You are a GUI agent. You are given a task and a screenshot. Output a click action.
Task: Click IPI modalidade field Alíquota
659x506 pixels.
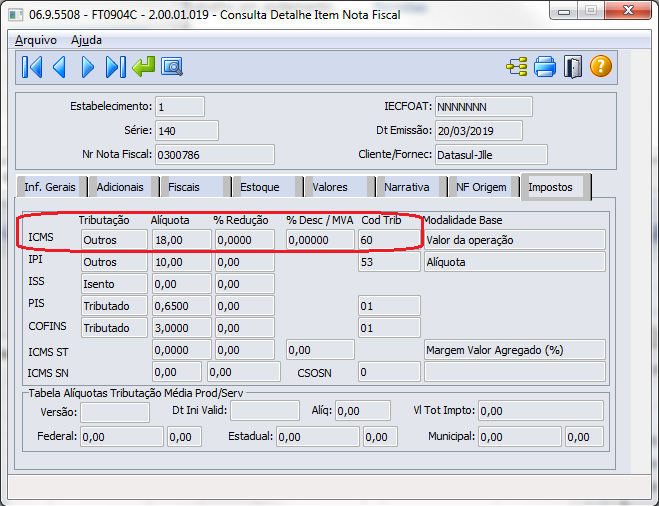pos(515,262)
